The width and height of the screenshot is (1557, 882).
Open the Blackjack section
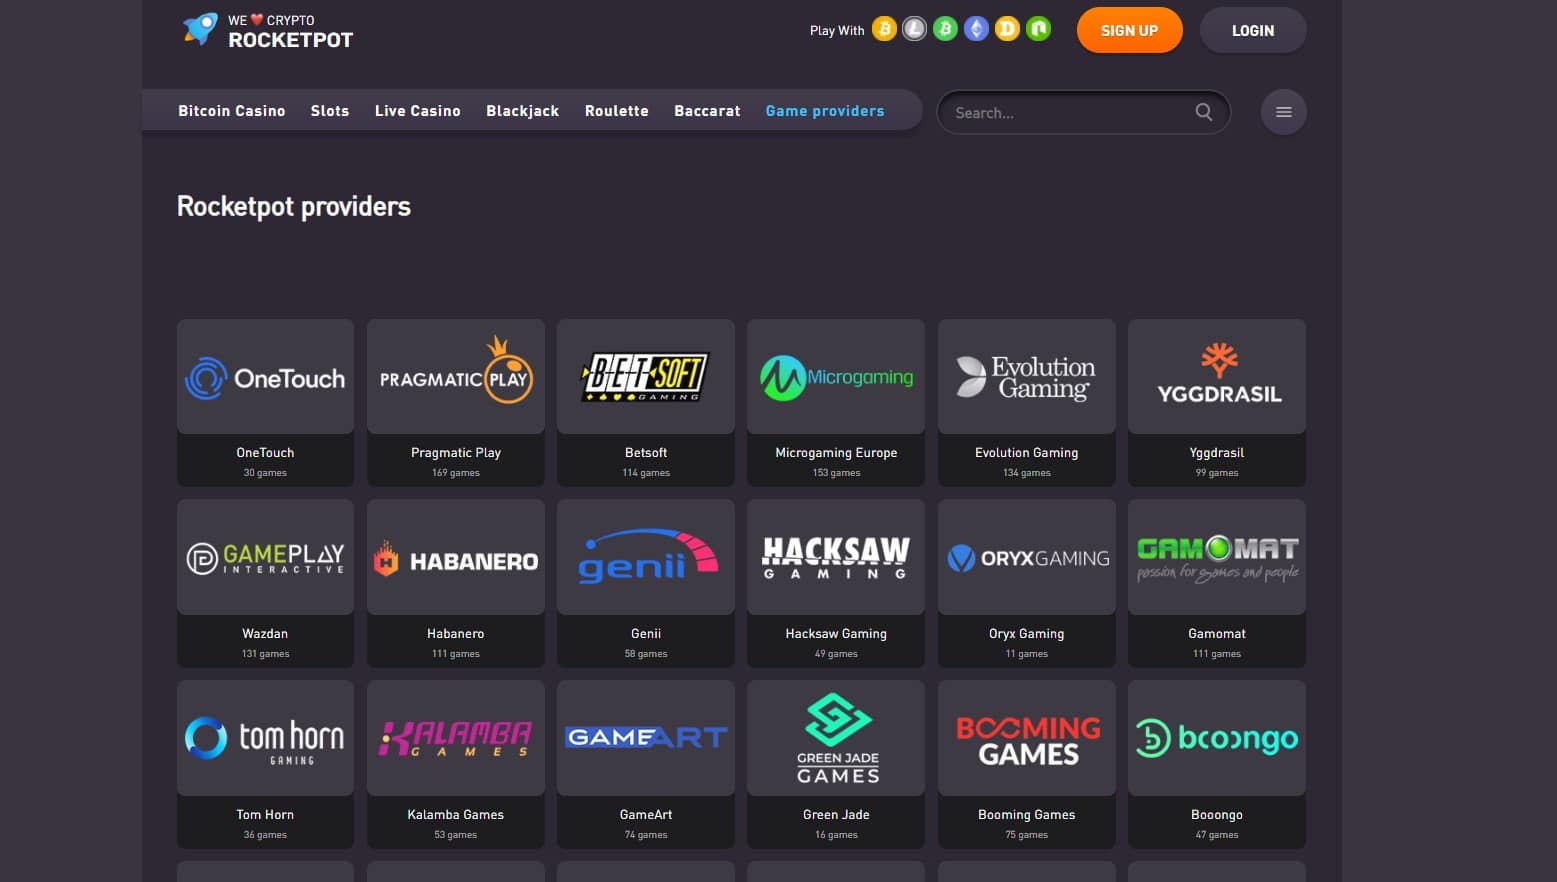[x=522, y=111]
